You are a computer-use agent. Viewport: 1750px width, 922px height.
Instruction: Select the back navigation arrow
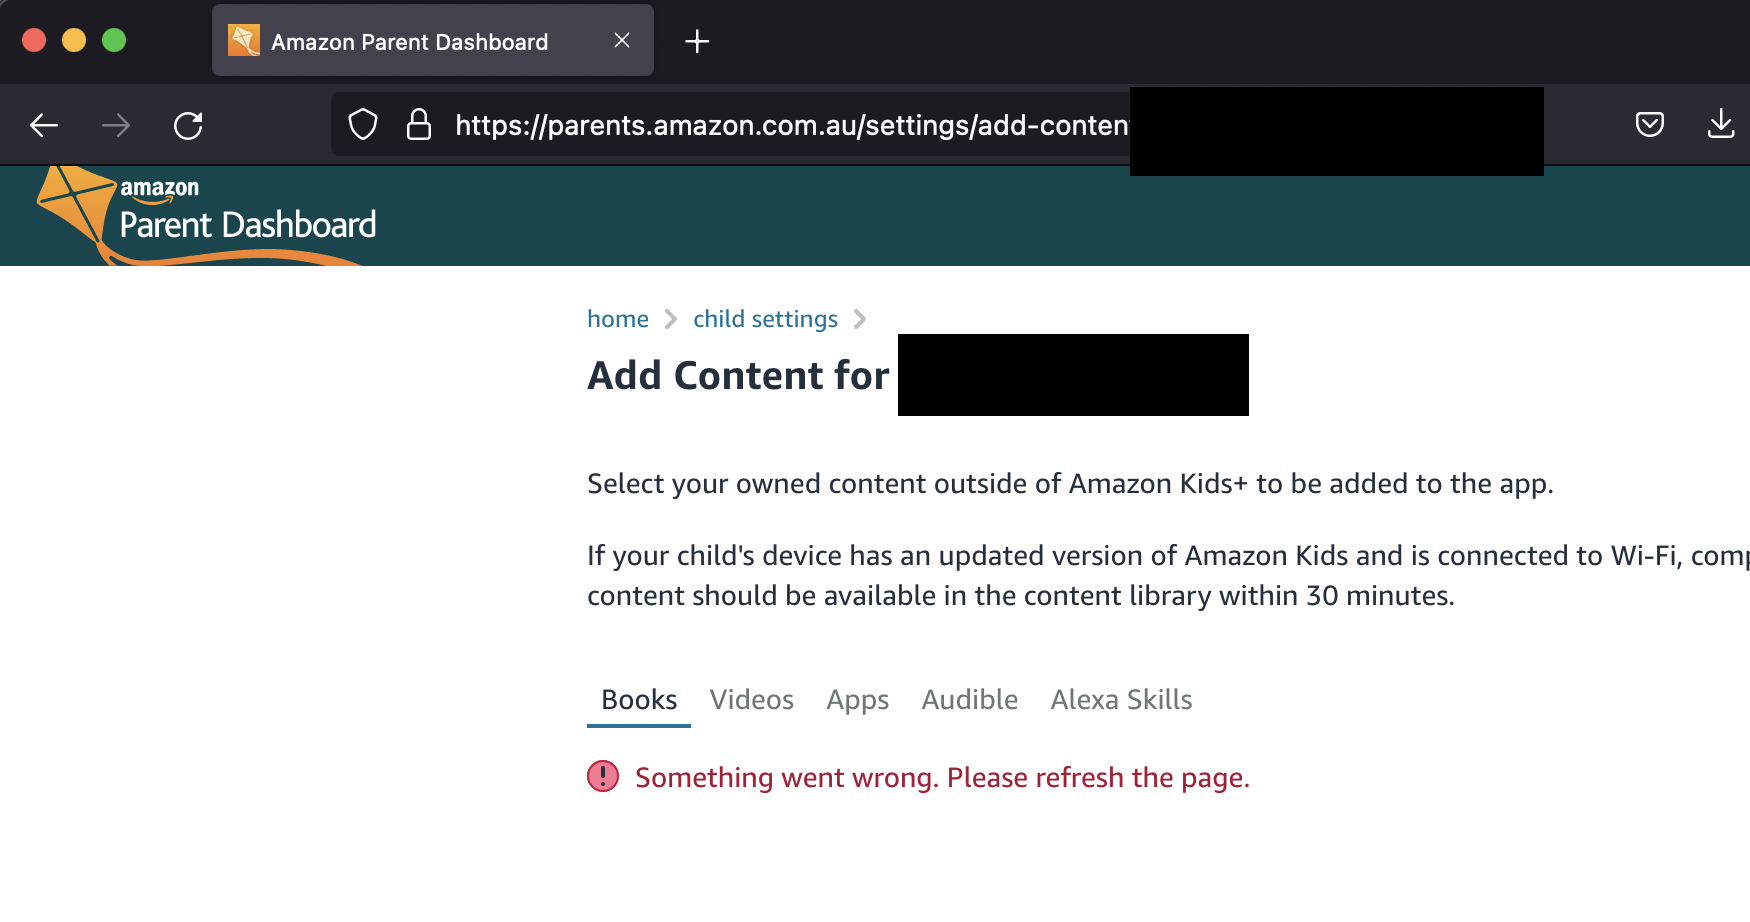tap(43, 125)
